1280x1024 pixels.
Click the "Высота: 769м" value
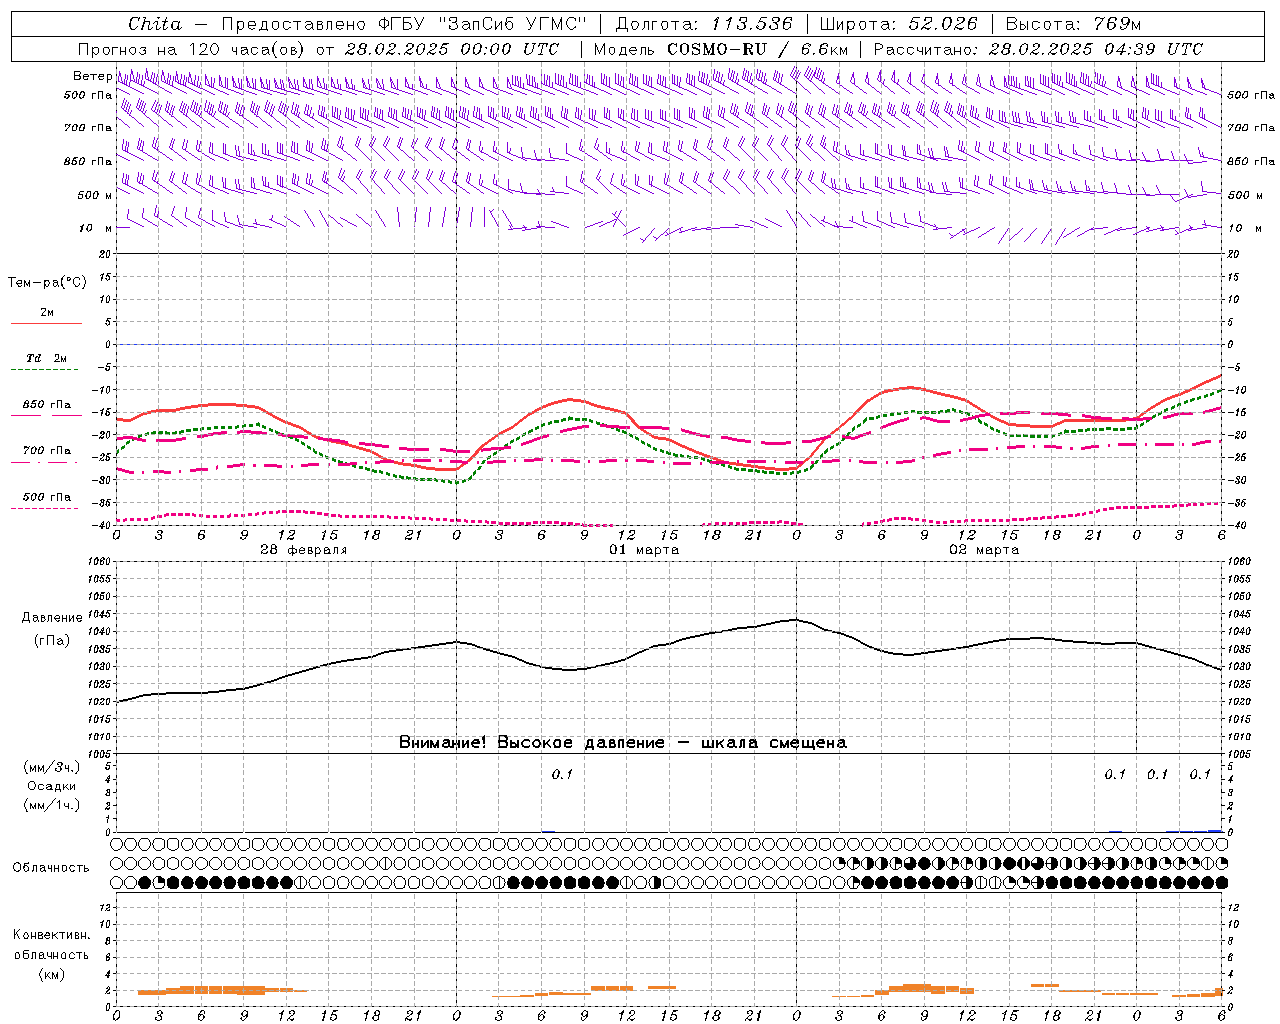click(1073, 23)
